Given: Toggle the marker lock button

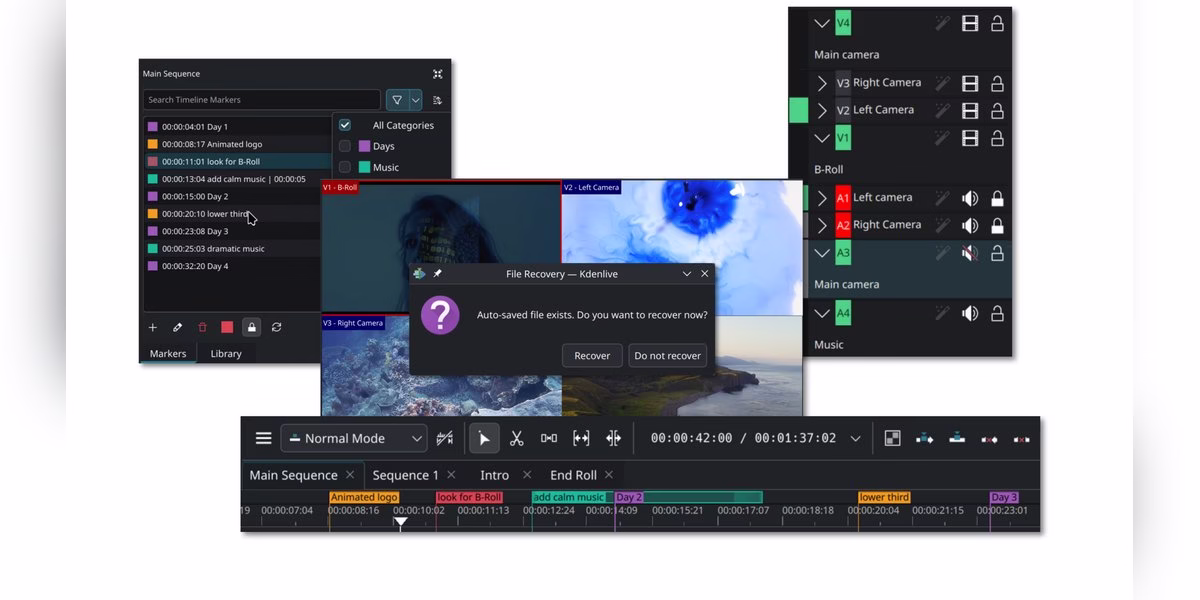Looking at the screenshot, I should (x=252, y=327).
